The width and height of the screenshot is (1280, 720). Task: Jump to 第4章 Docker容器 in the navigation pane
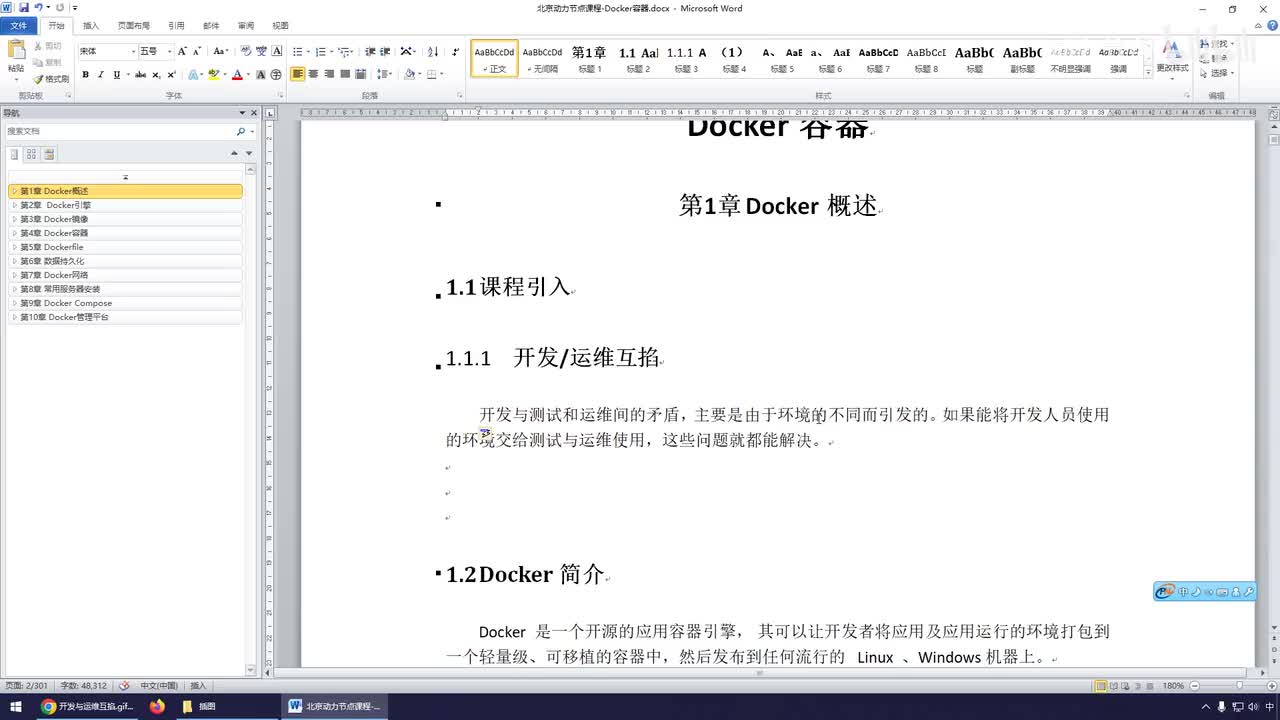click(126, 233)
